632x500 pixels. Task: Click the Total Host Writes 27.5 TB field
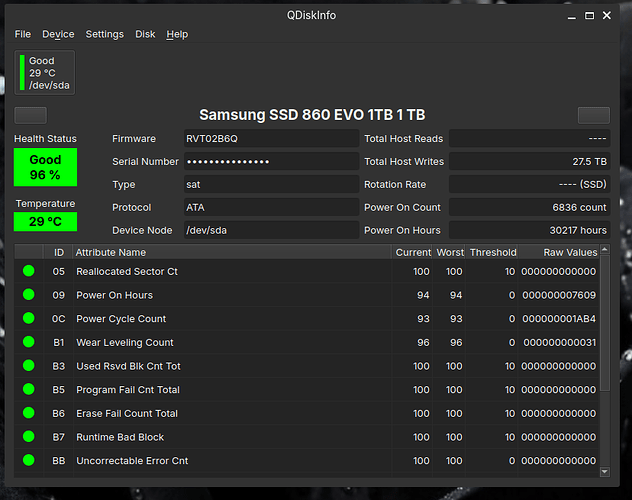tap(529, 162)
